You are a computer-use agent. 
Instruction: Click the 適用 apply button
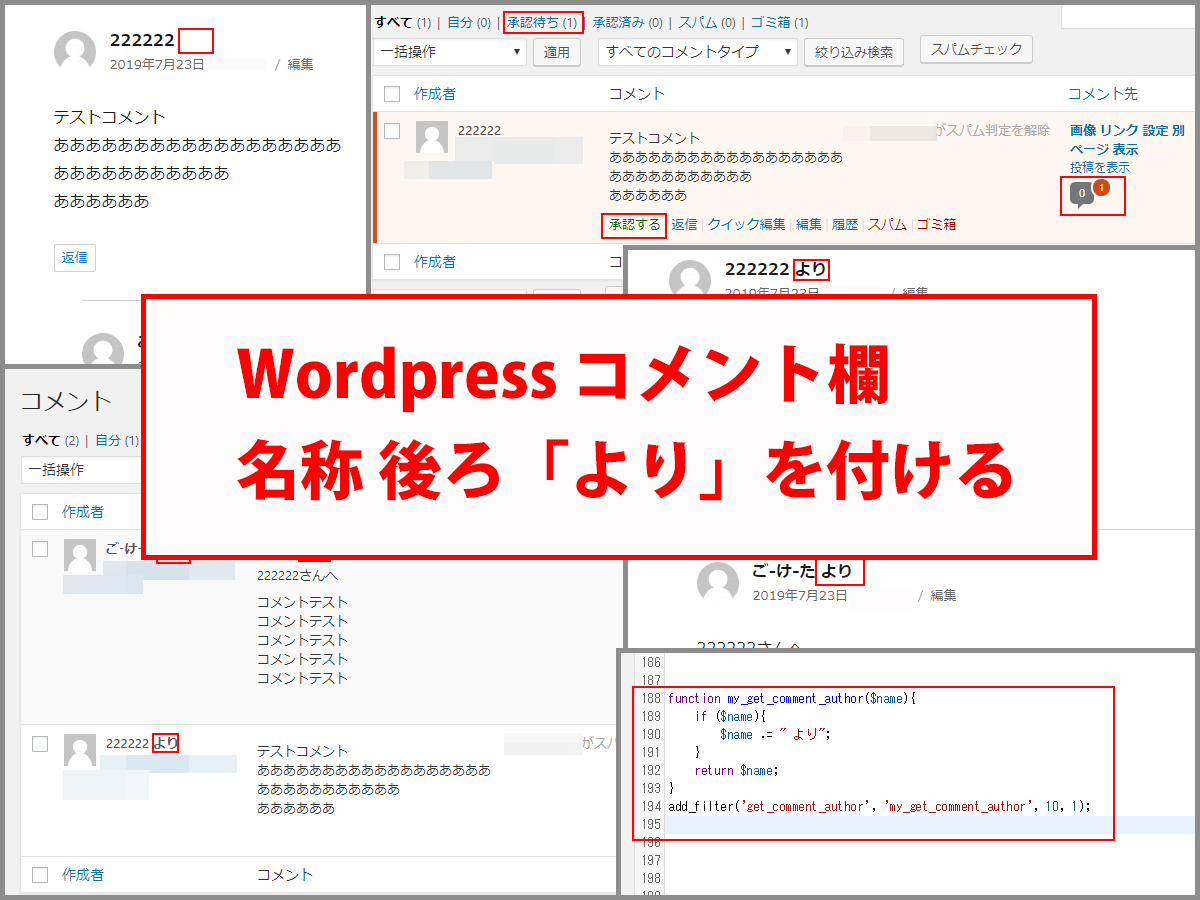click(x=557, y=52)
